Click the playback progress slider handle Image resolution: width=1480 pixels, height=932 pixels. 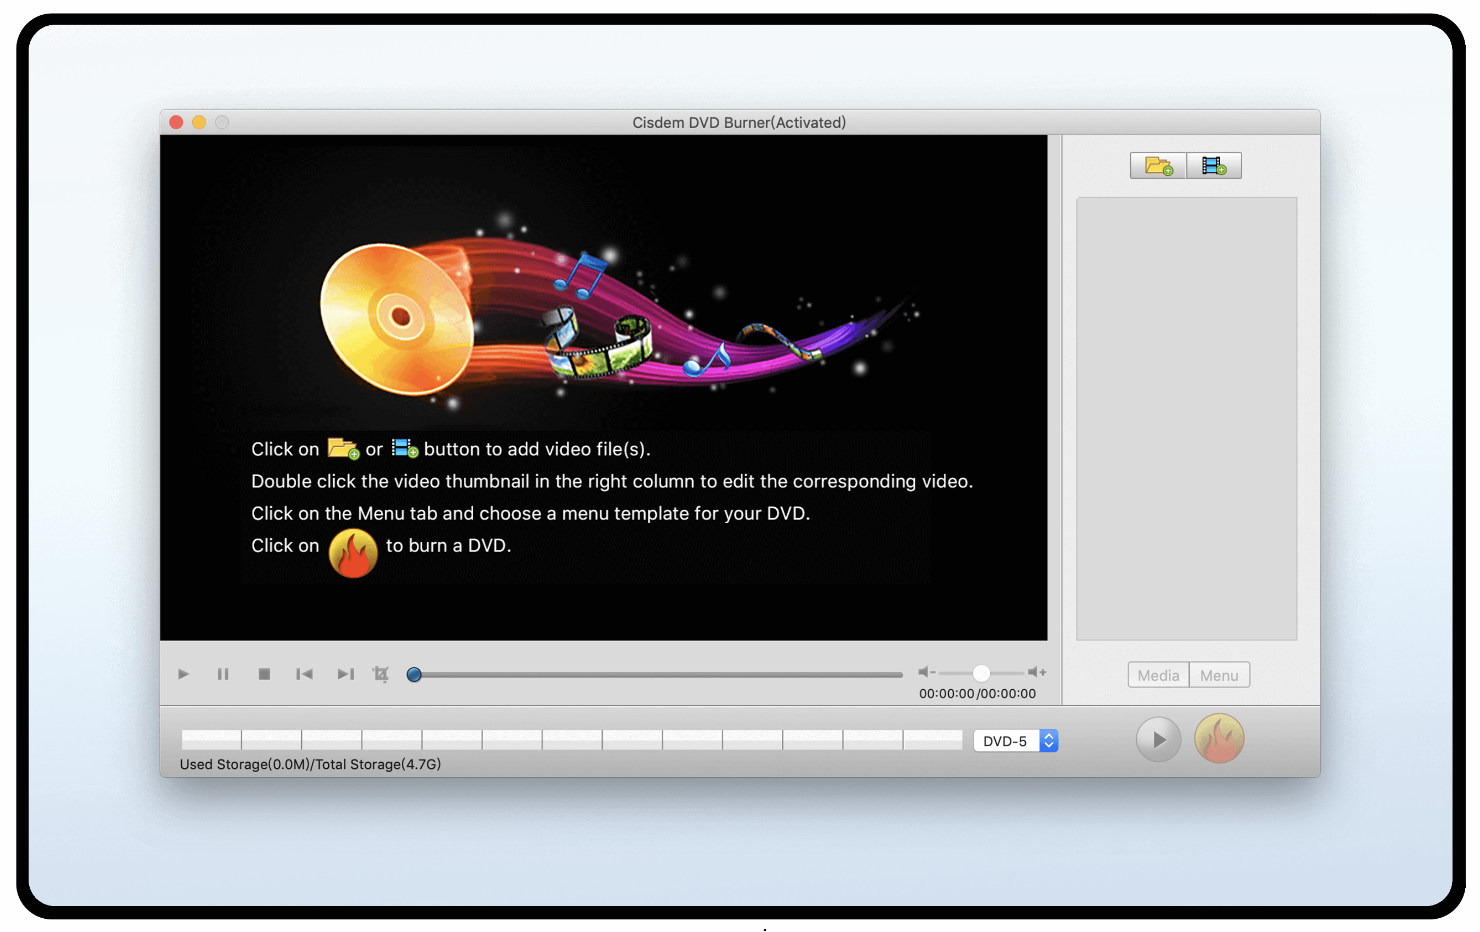pos(414,675)
